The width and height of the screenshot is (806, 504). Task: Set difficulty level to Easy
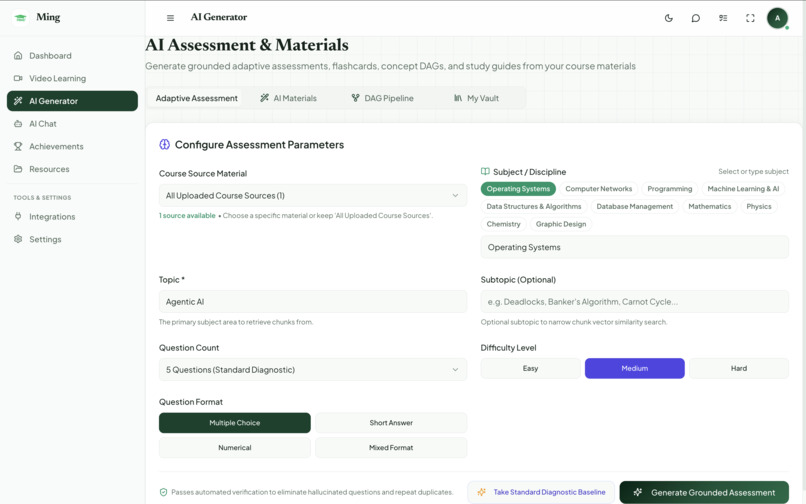(530, 368)
